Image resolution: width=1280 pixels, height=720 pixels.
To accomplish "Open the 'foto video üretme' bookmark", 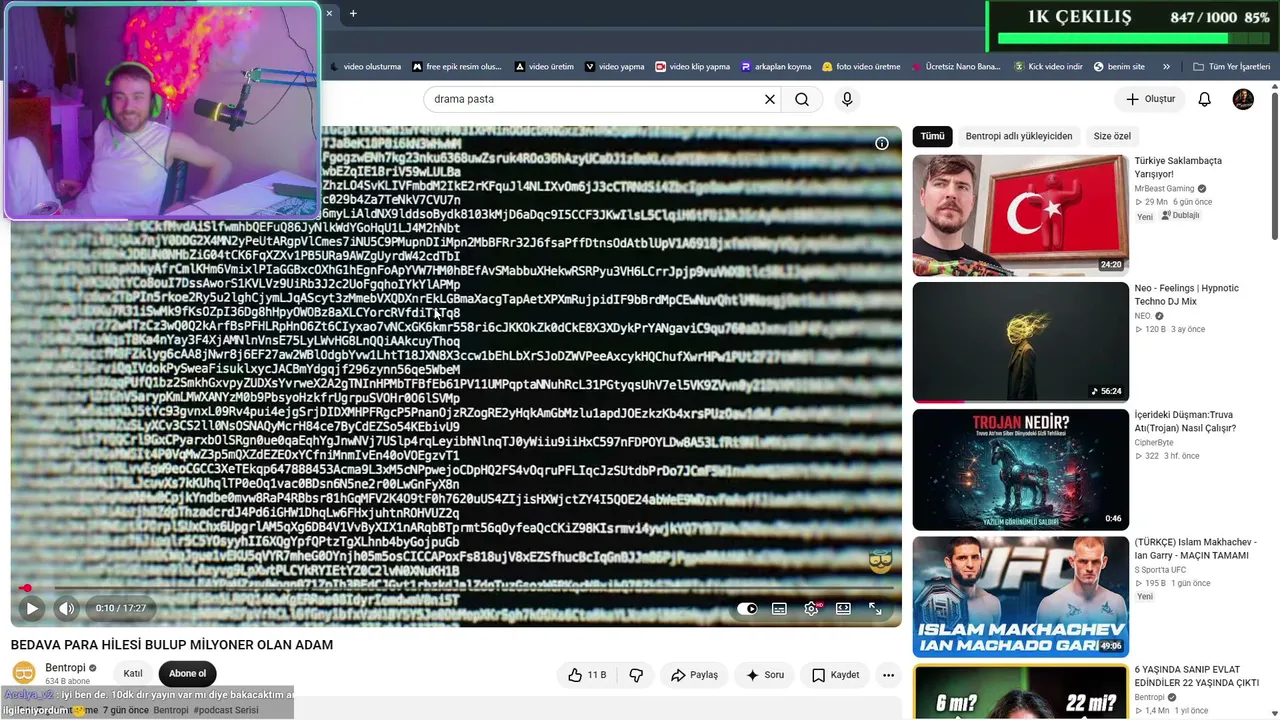I will pos(861,67).
